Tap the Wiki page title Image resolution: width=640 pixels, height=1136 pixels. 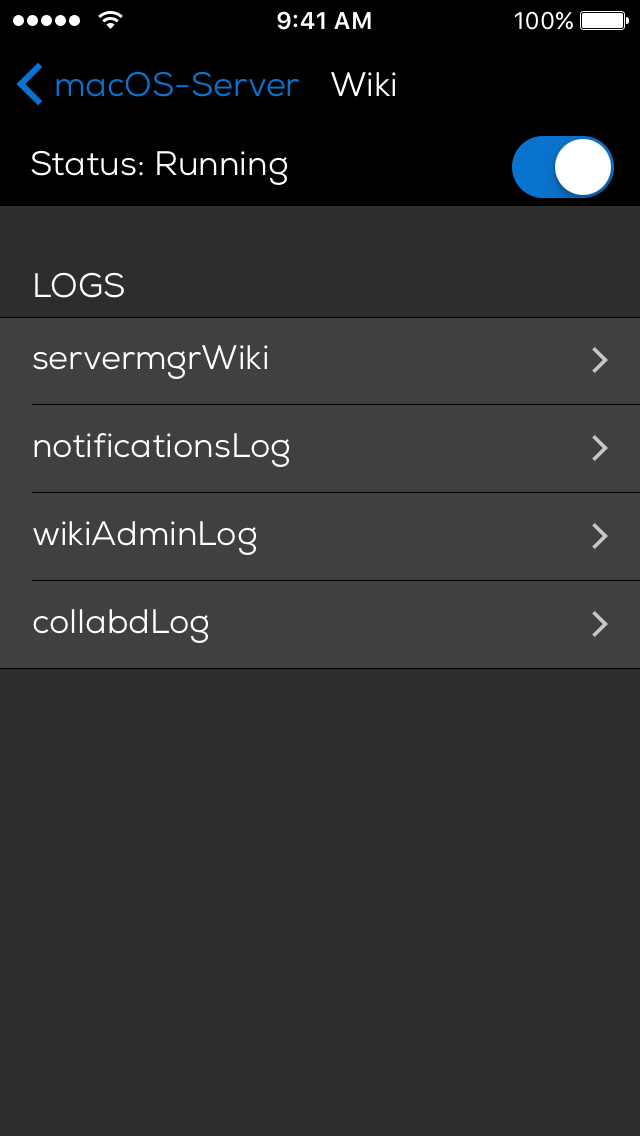click(x=364, y=85)
